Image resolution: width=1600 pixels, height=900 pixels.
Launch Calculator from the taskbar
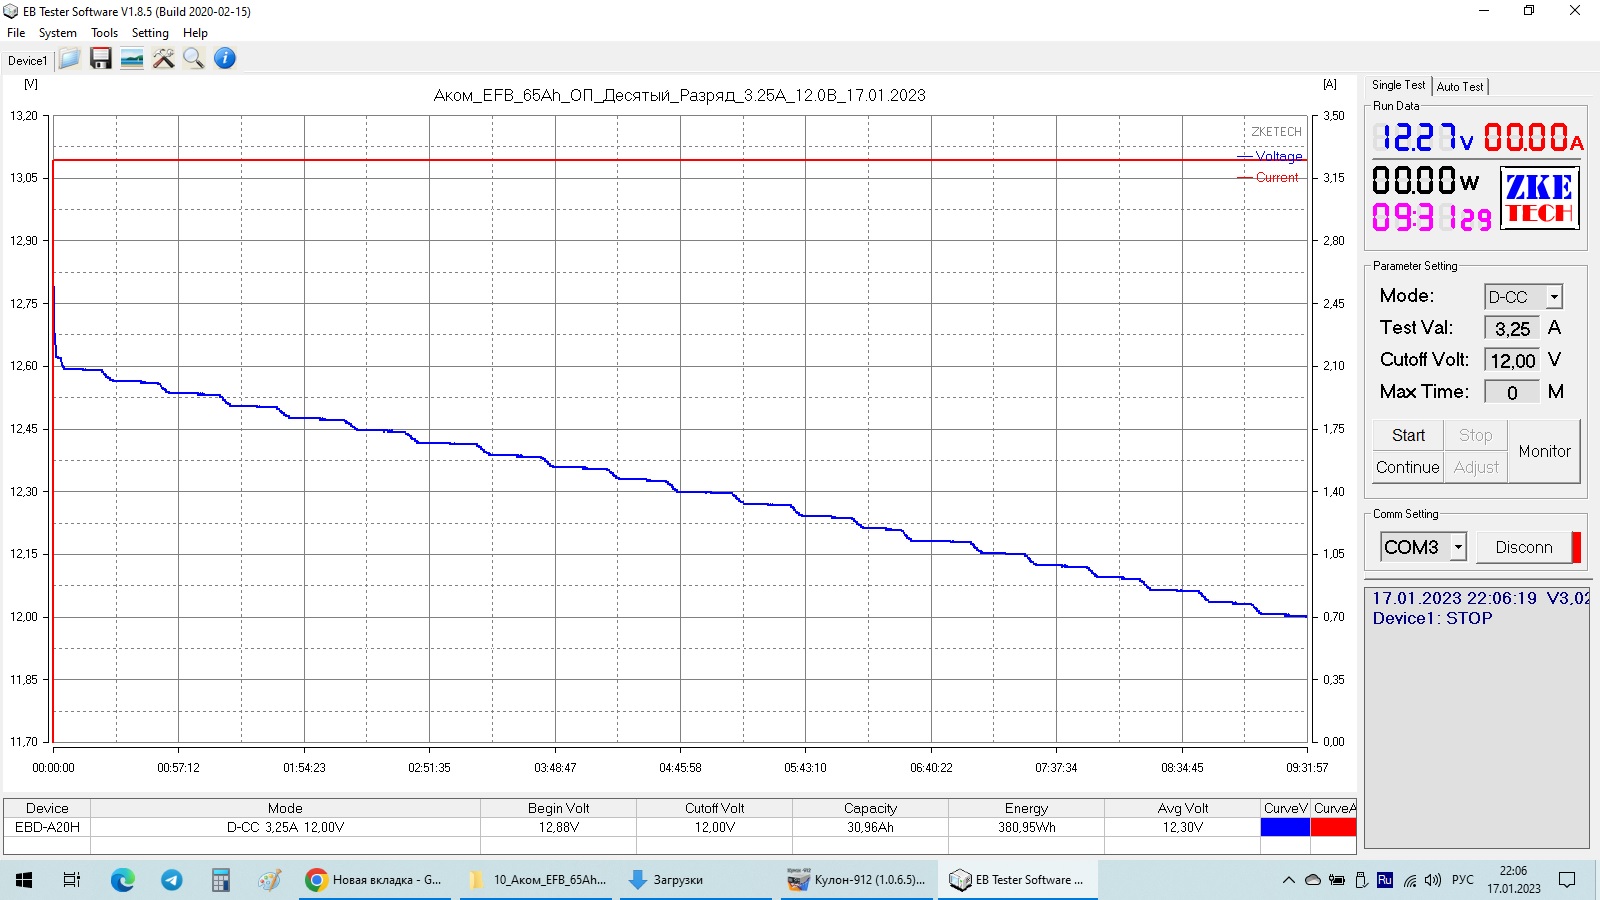[221, 880]
